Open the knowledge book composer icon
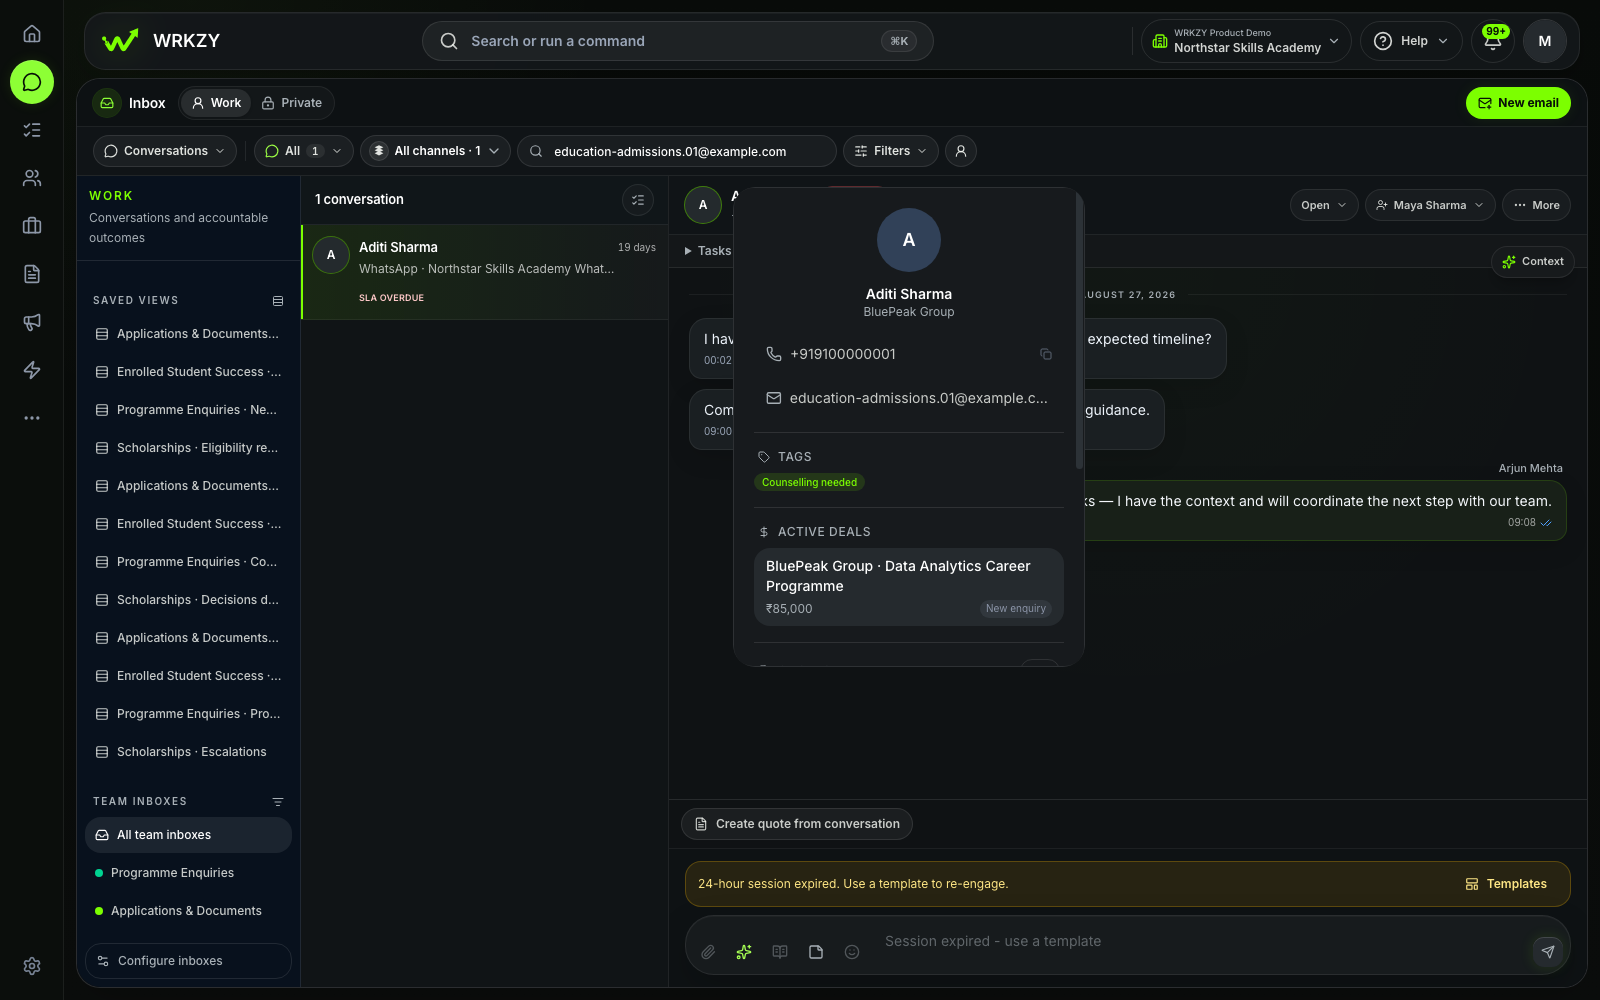The height and width of the screenshot is (1000, 1600). point(780,952)
